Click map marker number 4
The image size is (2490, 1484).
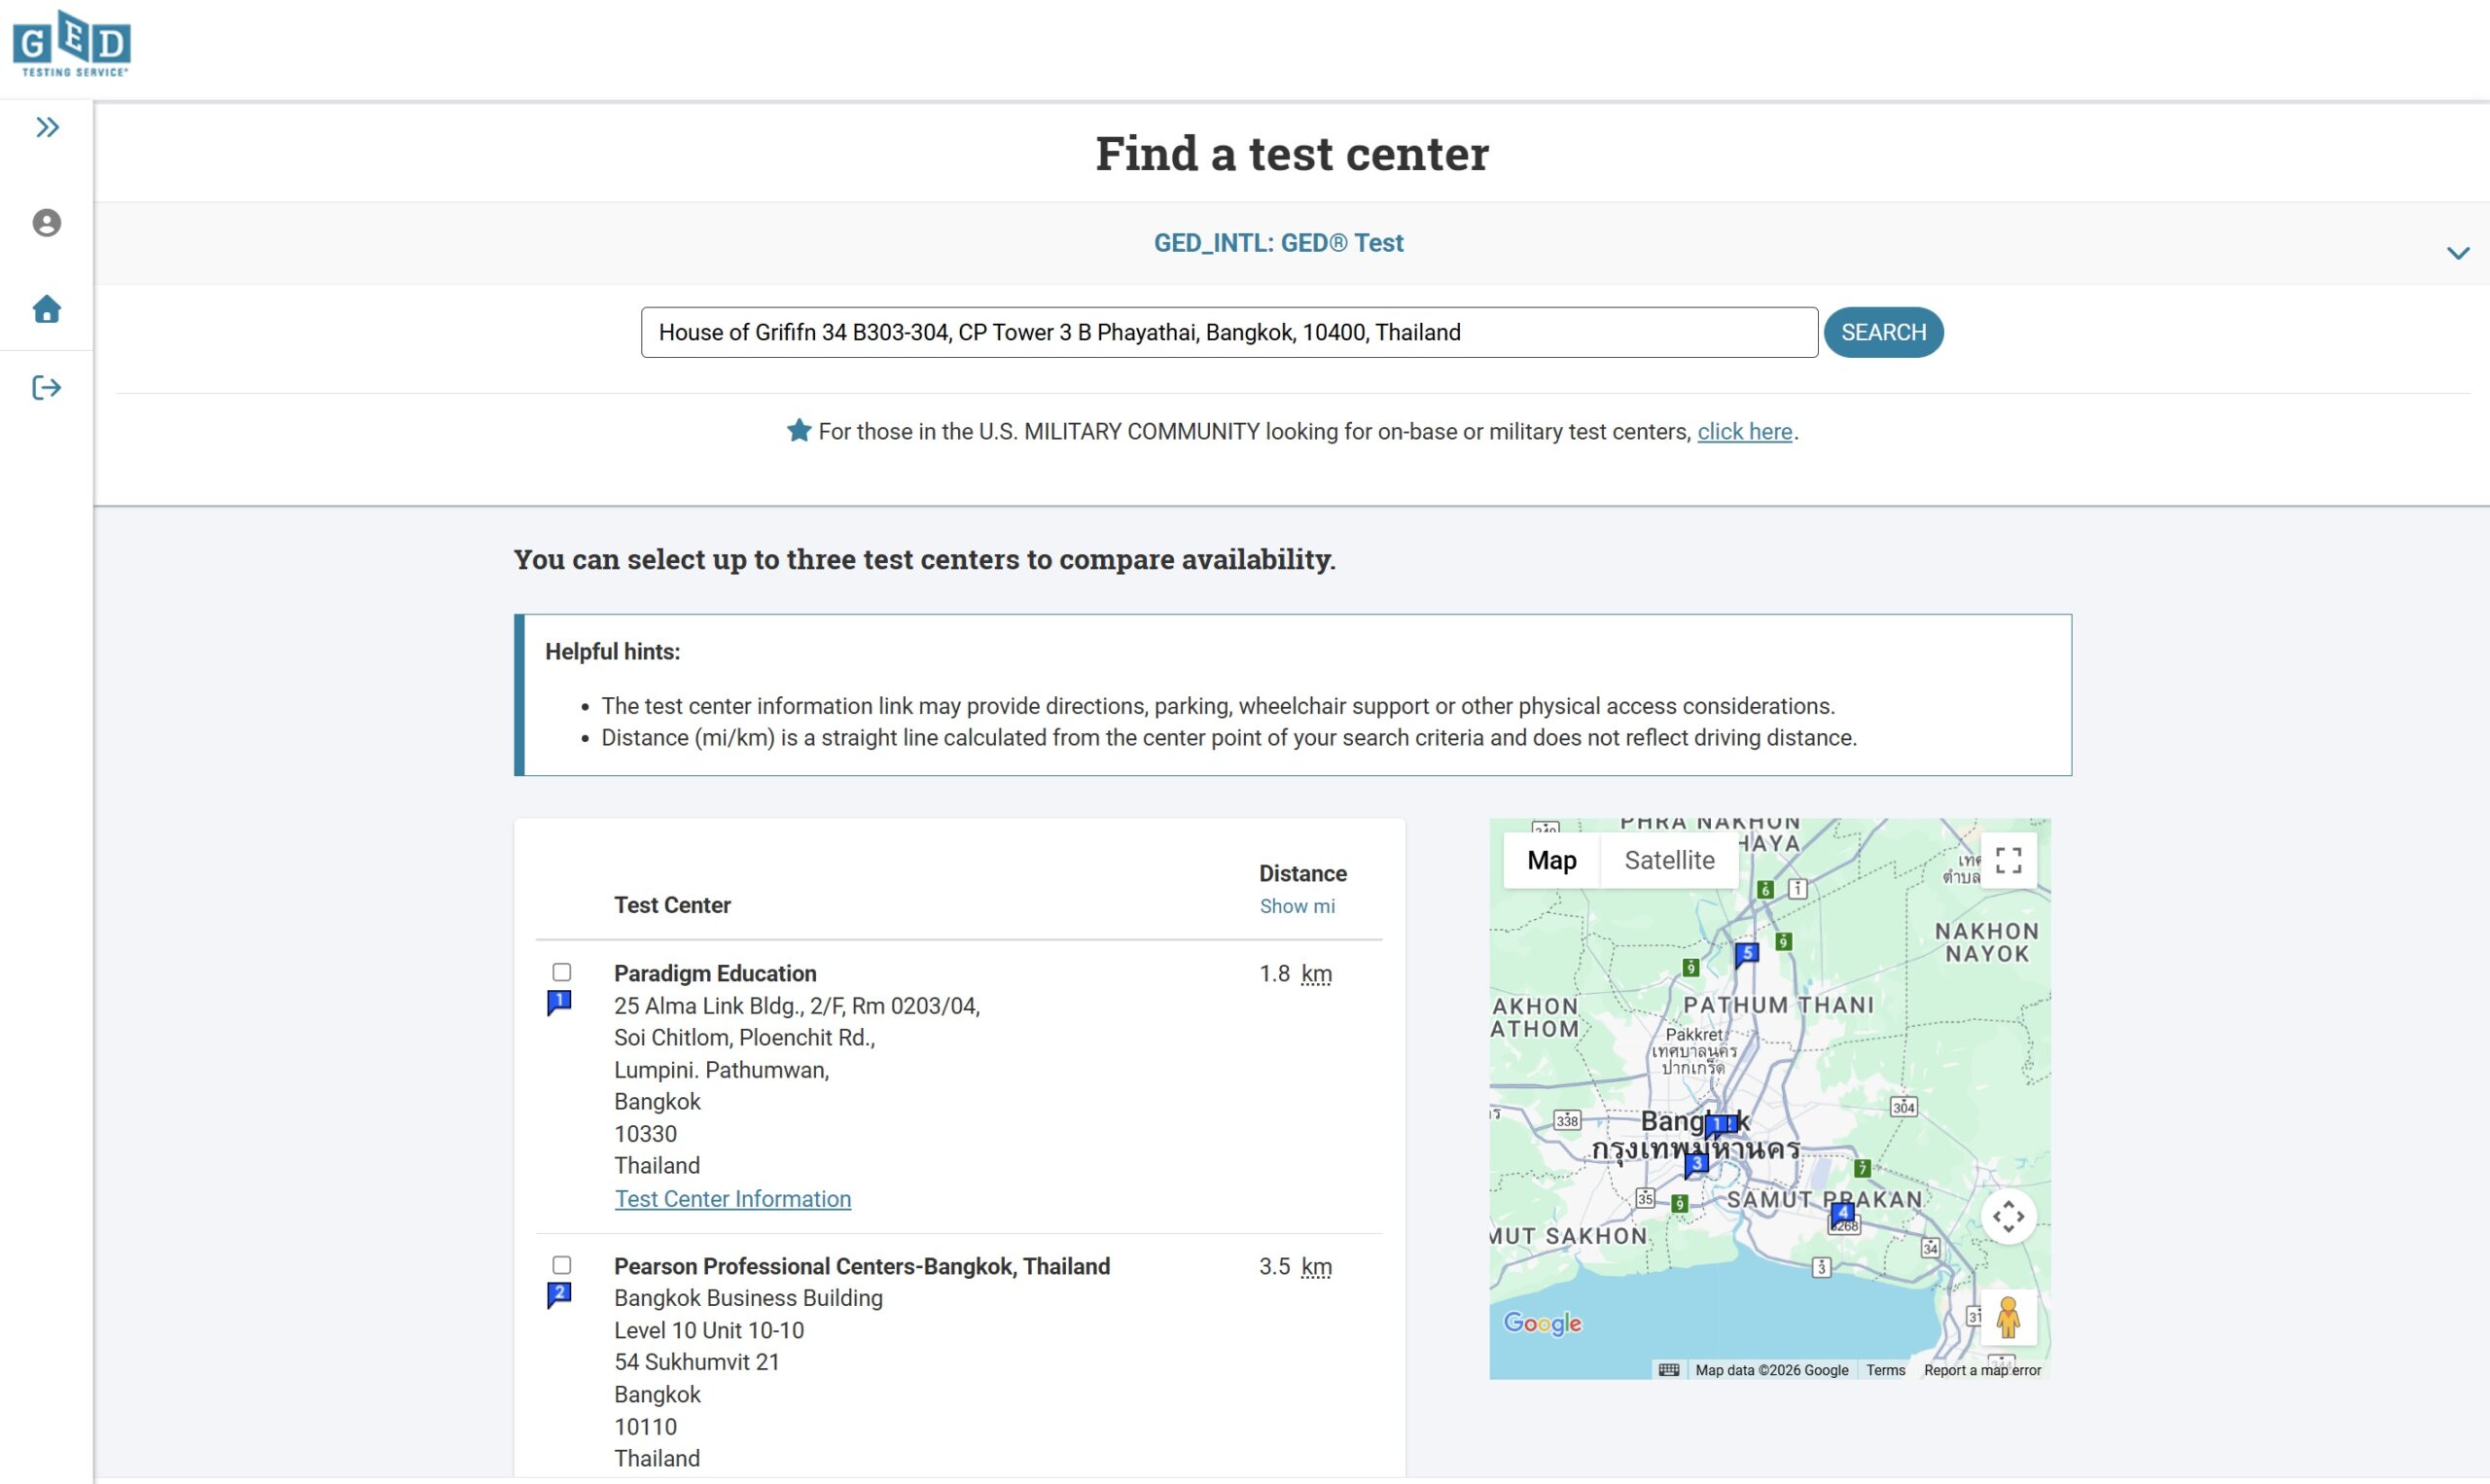(x=1842, y=1214)
